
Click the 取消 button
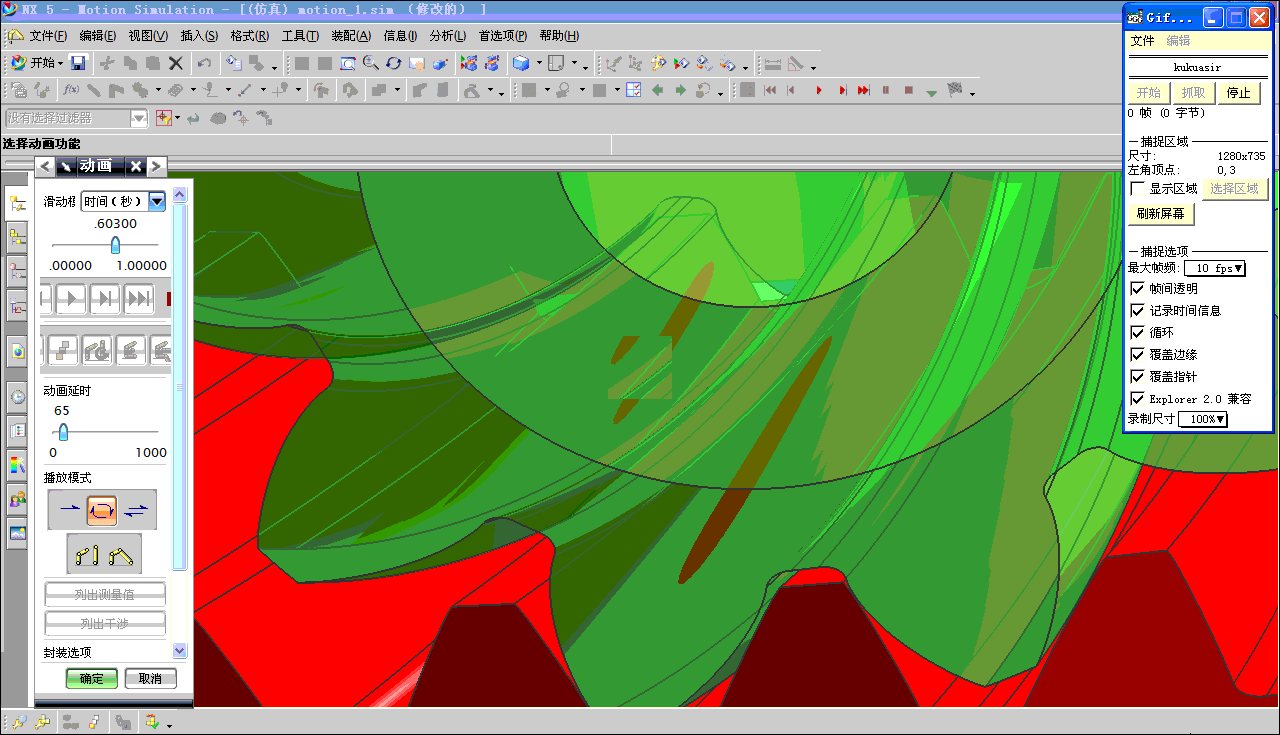(150, 678)
